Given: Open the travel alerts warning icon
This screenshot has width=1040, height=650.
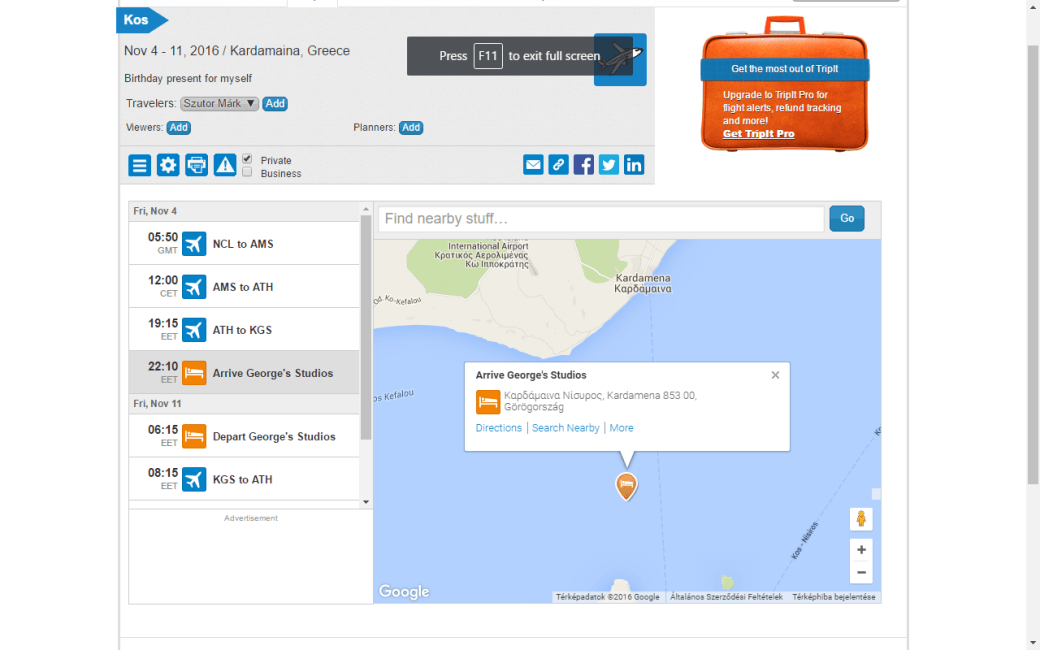Looking at the screenshot, I should (x=225, y=165).
